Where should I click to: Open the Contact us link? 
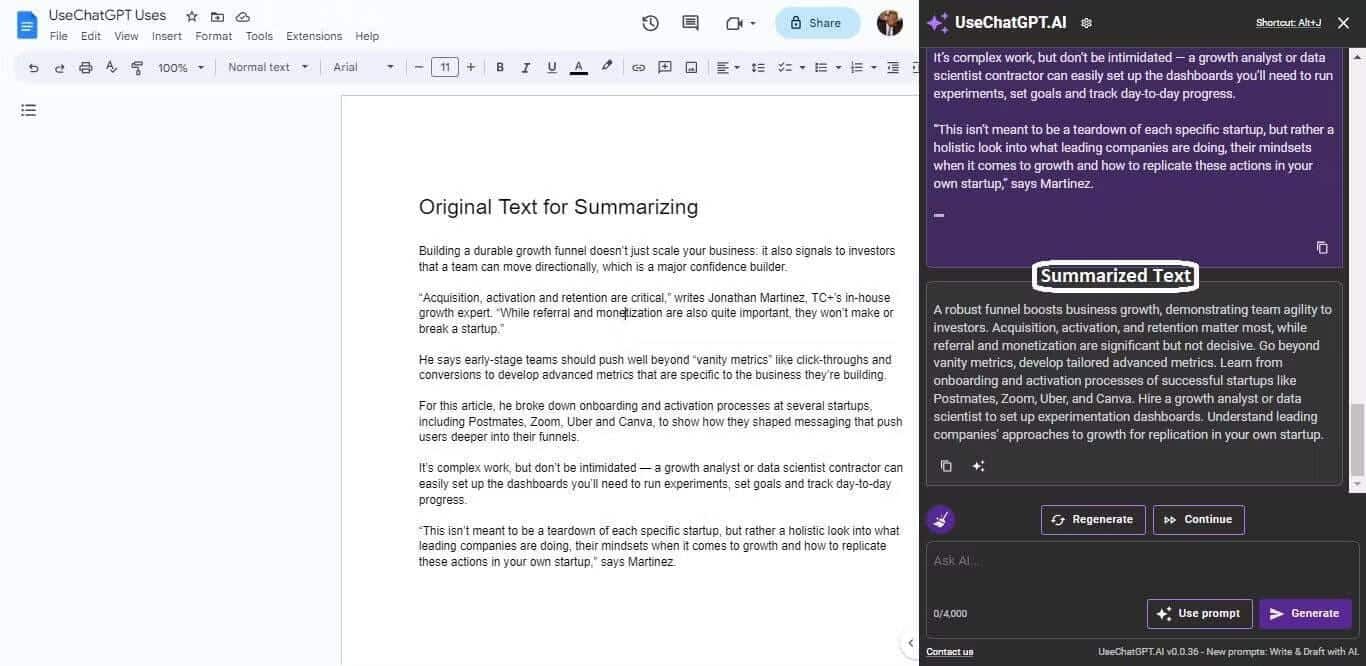pyautogui.click(x=949, y=652)
